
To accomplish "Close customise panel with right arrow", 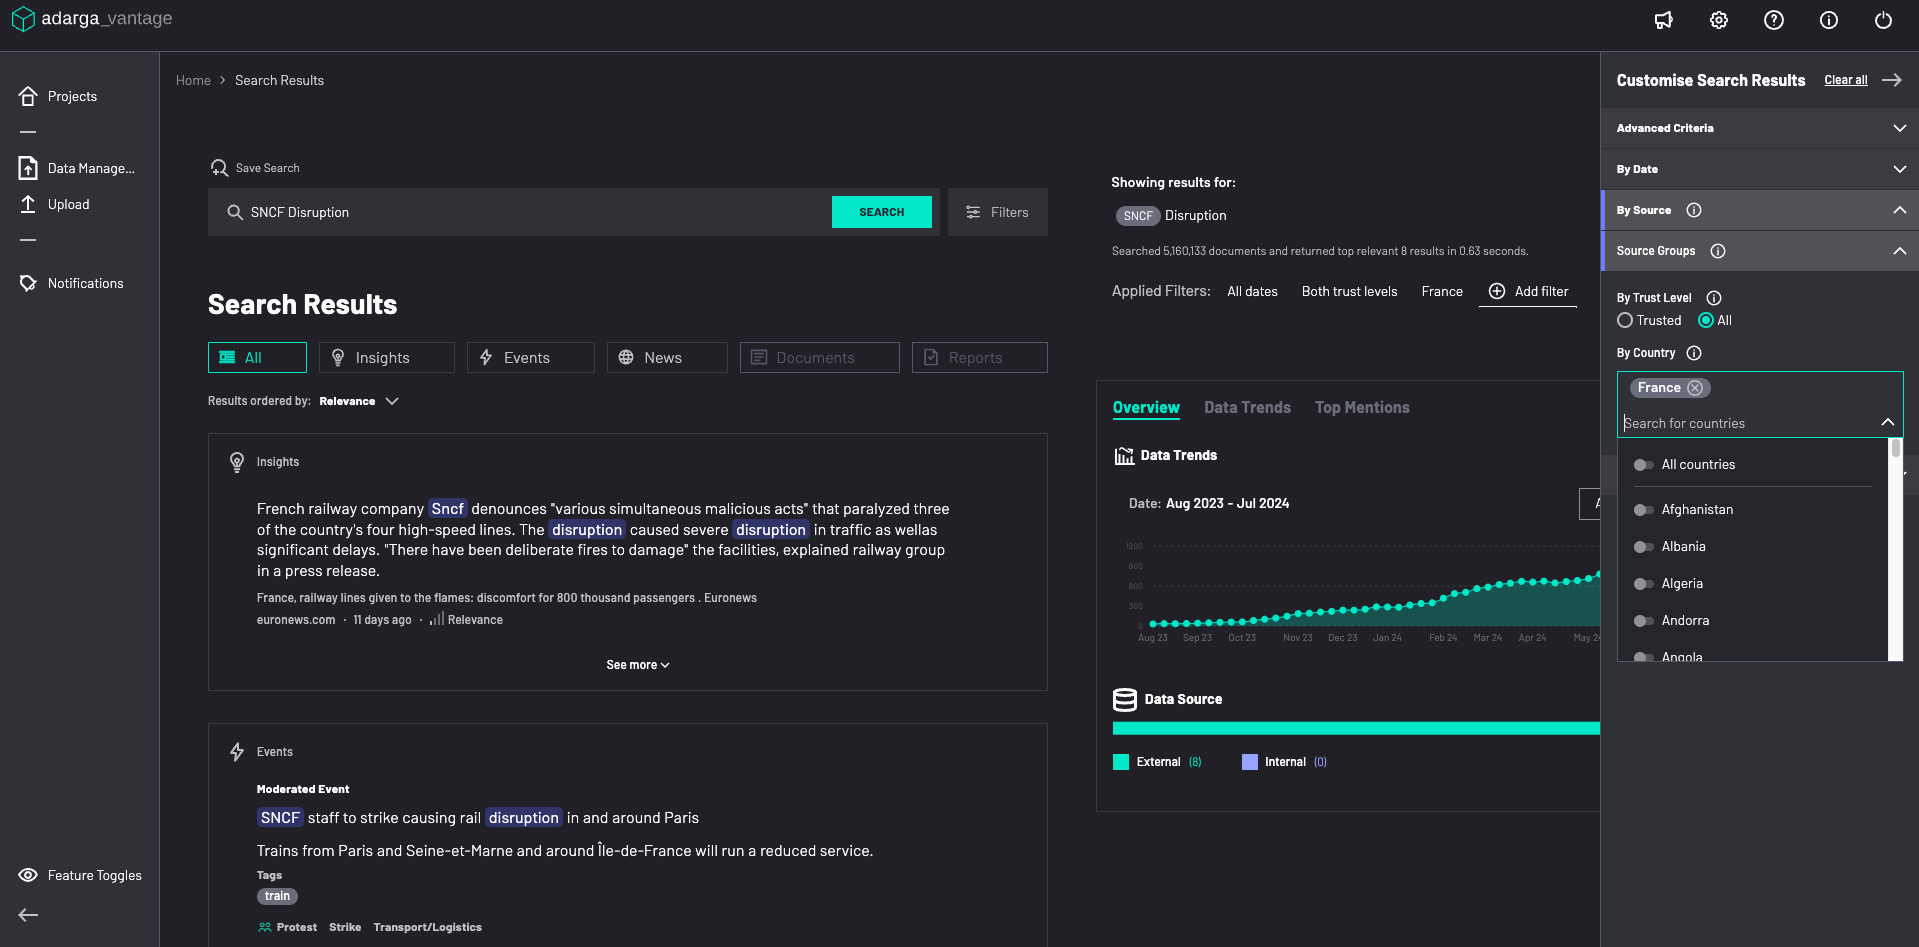I will [1892, 80].
